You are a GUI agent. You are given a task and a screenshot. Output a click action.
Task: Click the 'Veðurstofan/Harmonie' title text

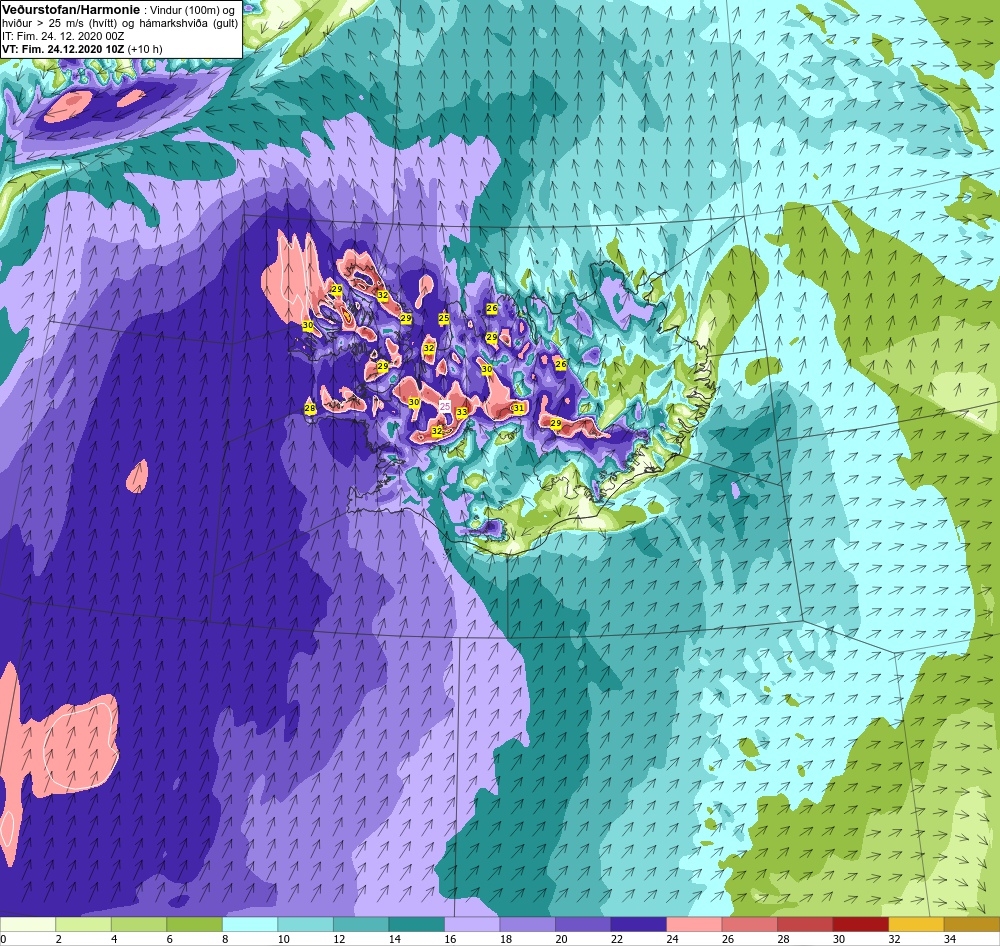coord(71,10)
